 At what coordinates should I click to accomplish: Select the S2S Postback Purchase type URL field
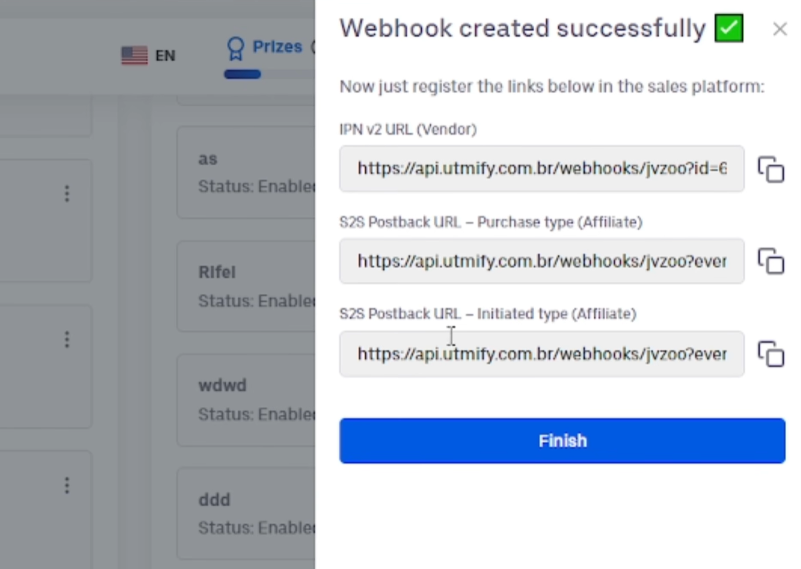point(541,261)
